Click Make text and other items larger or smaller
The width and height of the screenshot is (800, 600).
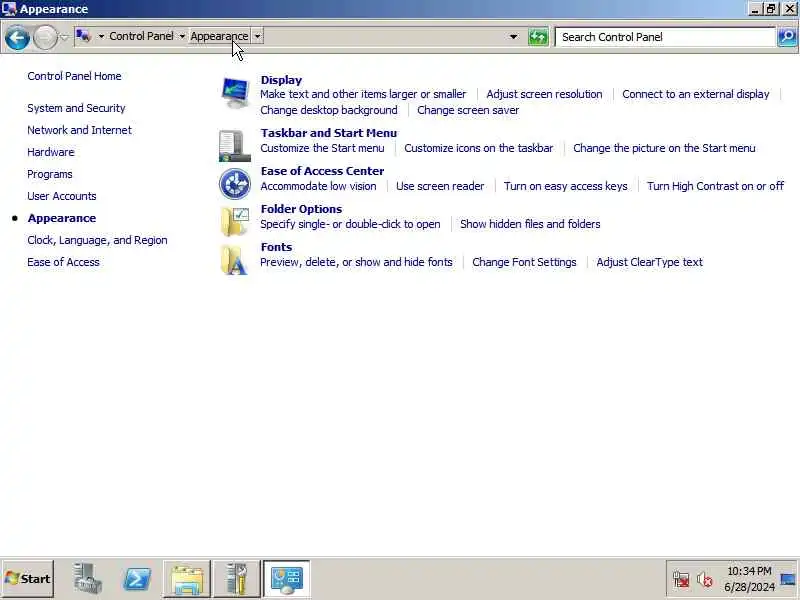[x=363, y=94]
